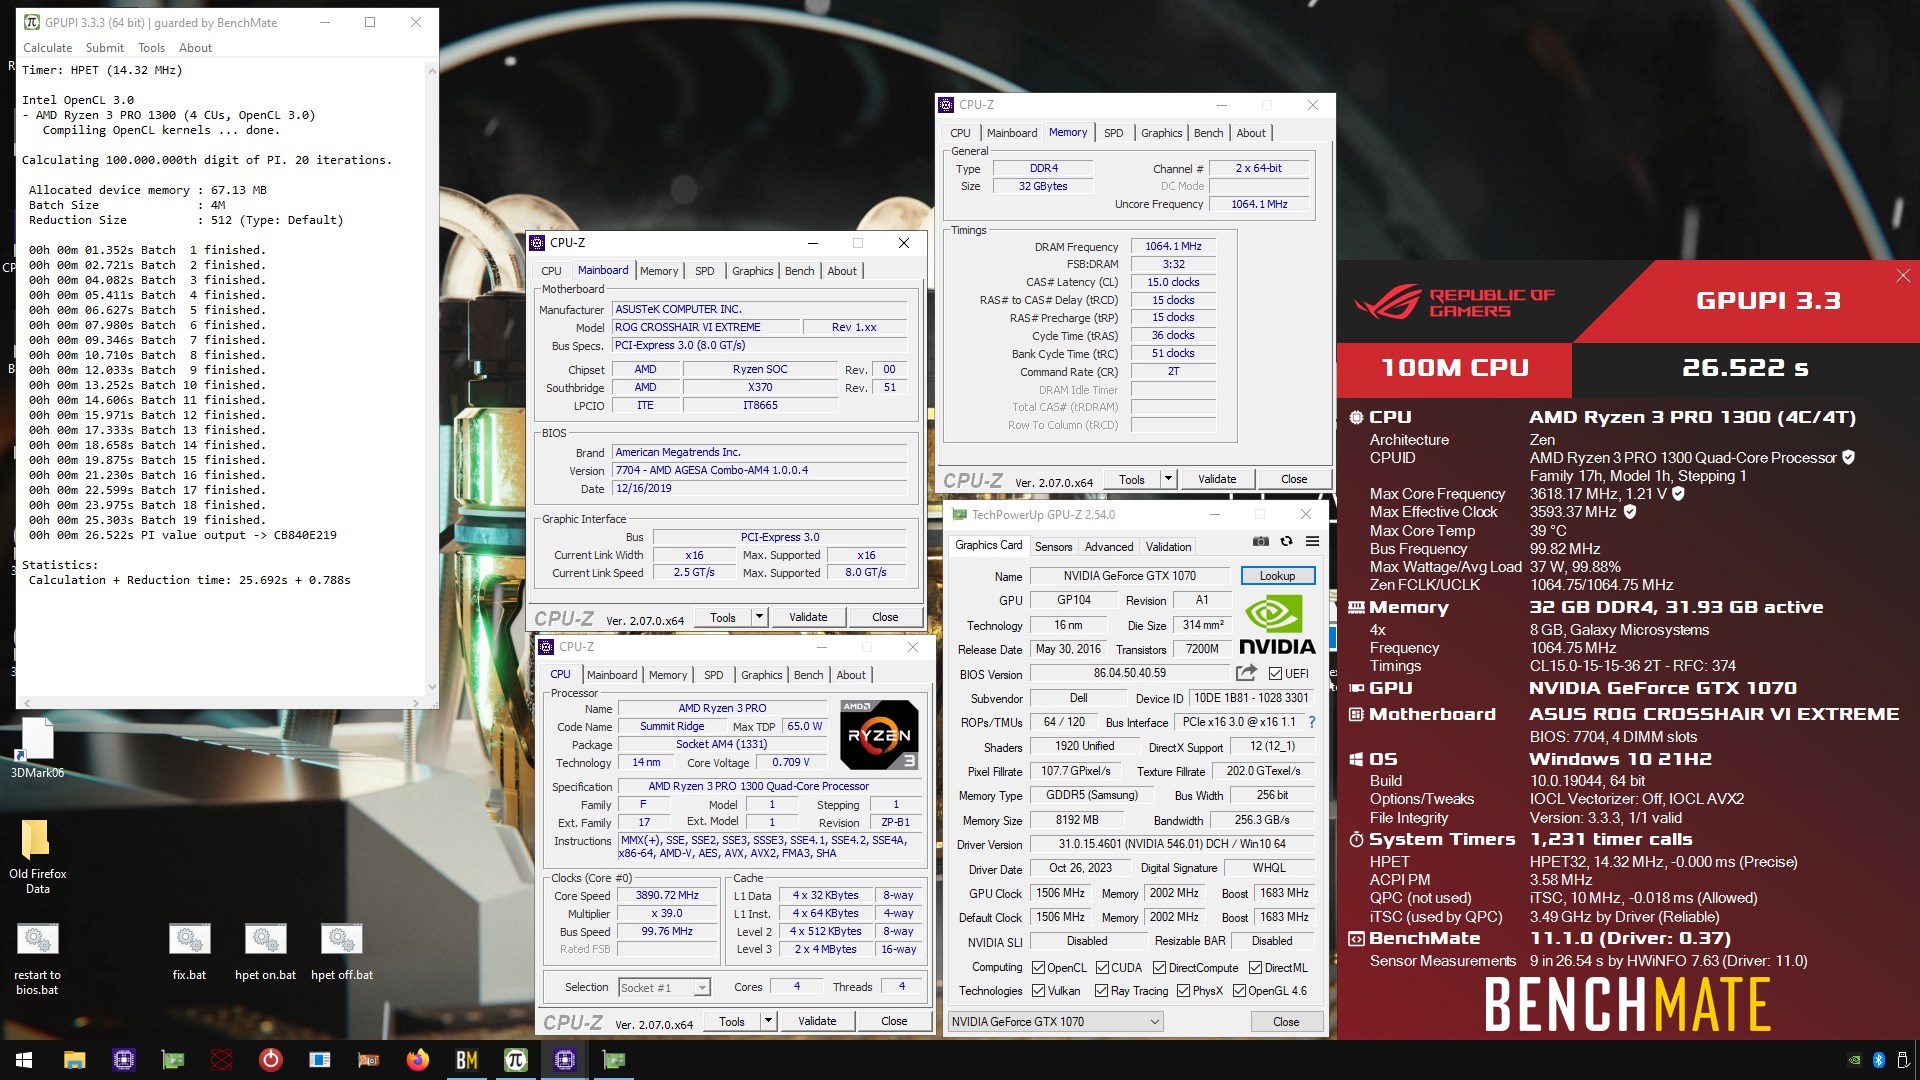Open GPU selector dropdown in GPU-Z
The image size is (1920, 1080).
[x=1055, y=1021]
